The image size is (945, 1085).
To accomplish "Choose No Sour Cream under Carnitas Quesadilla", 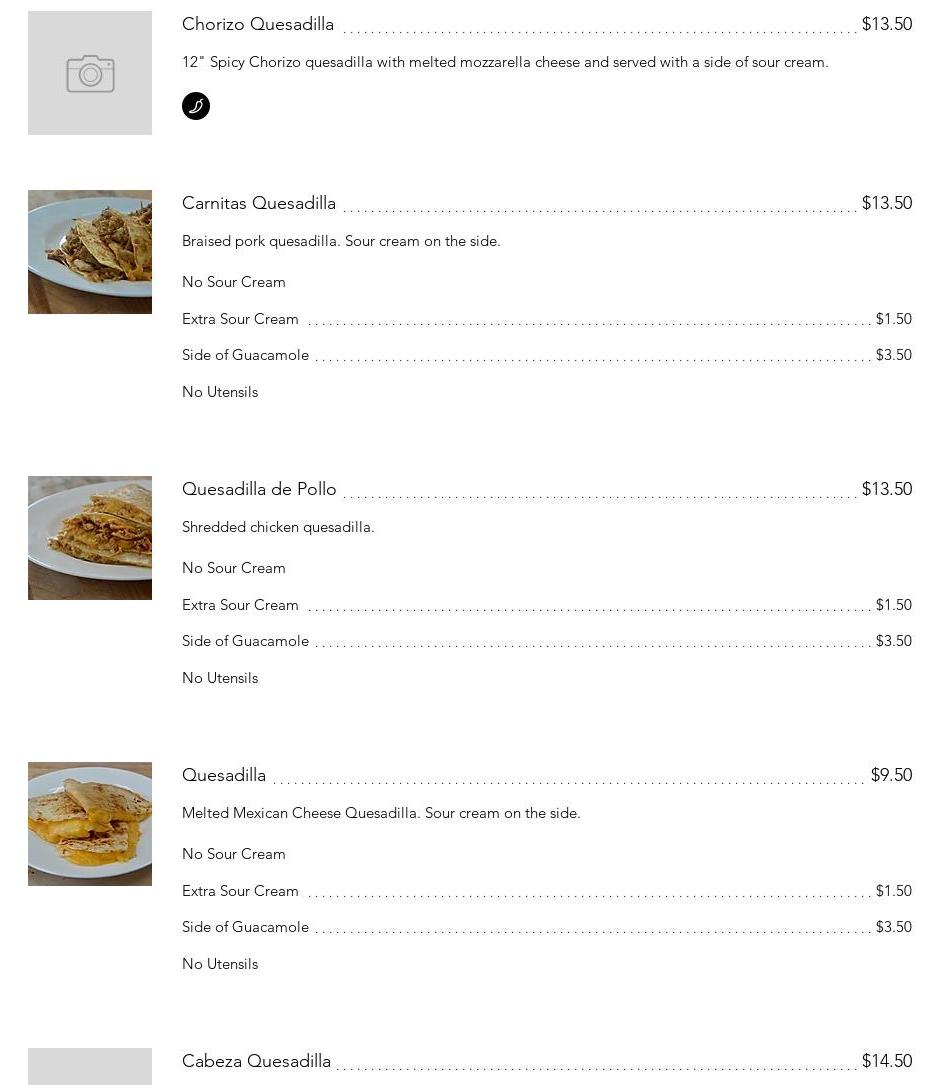I will pos(234,282).
